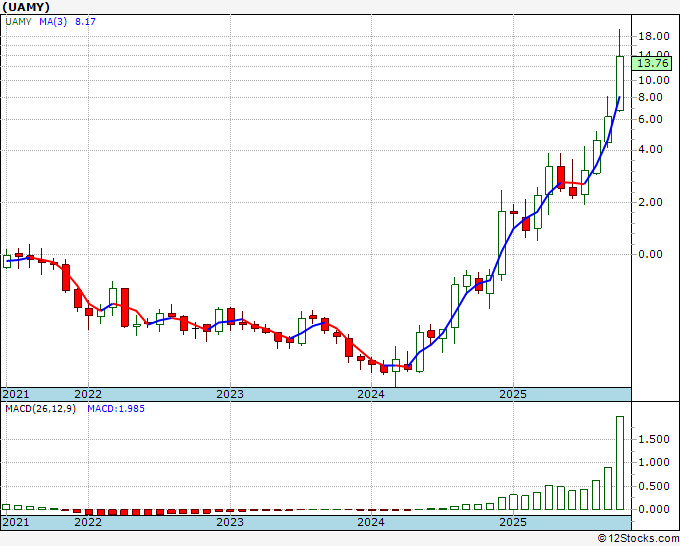Click the 18.00 price axis label

click(x=654, y=36)
